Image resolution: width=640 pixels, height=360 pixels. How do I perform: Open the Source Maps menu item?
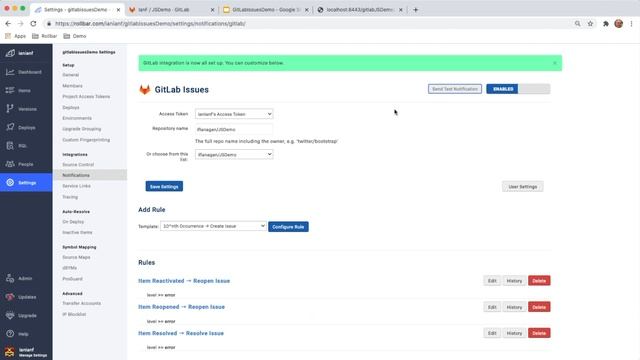pos(76,257)
